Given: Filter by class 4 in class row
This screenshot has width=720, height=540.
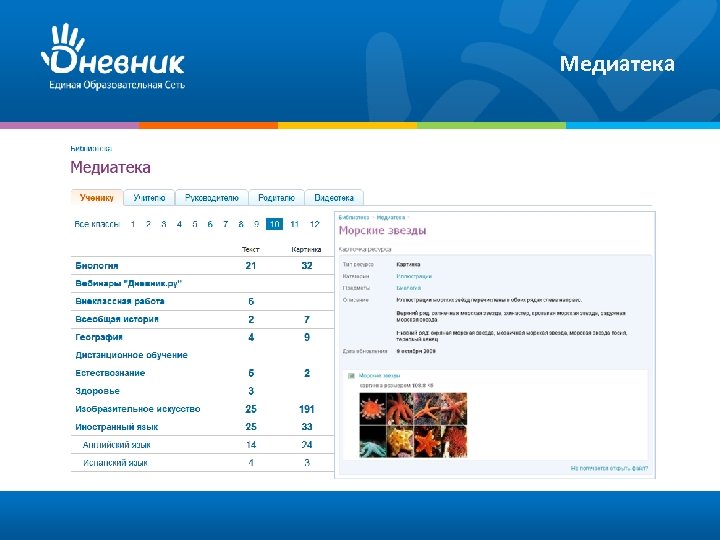Looking at the screenshot, I should [x=179, y=224].
